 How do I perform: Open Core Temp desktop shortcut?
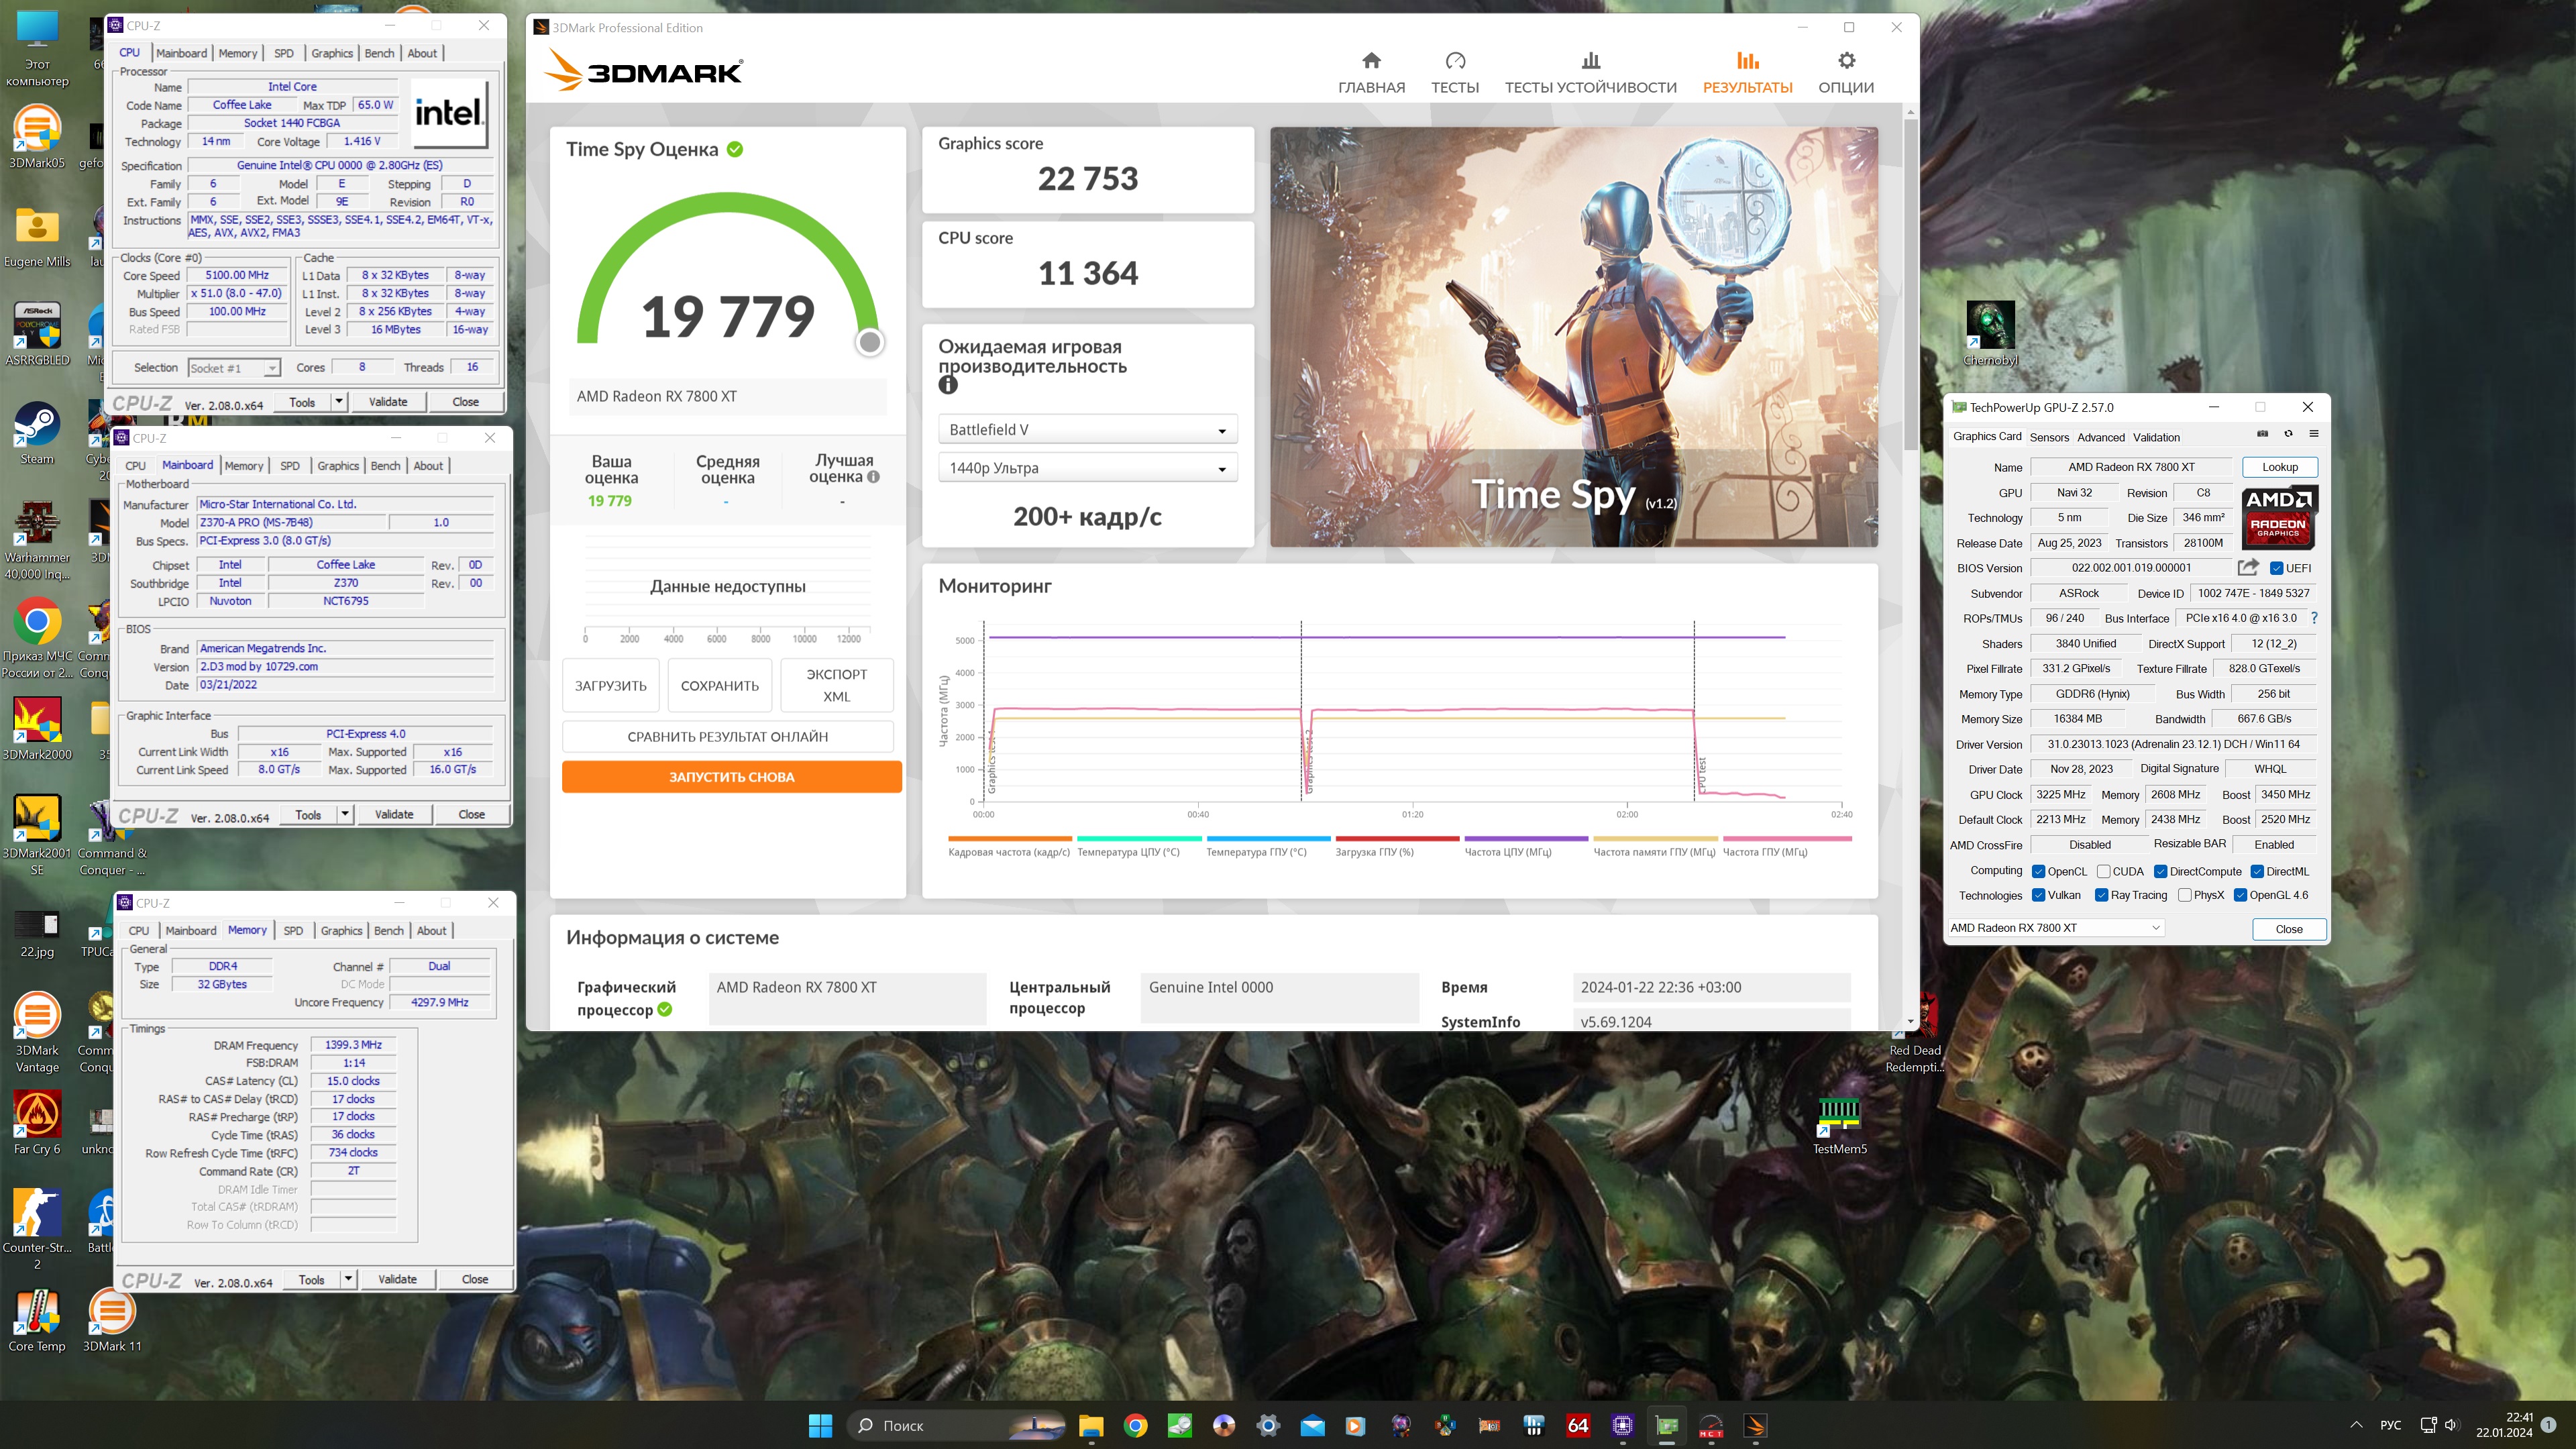click(37, 1320)
